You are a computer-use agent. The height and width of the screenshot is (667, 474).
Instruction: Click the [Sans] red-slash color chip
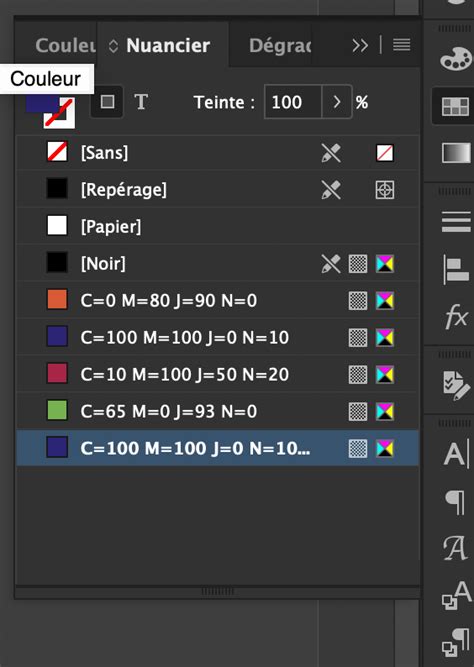[57, 152]
